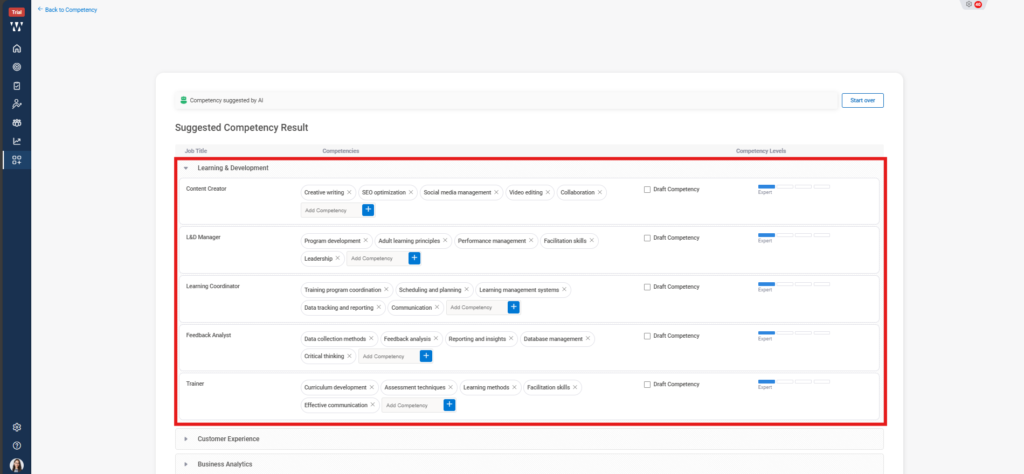This screenshot has width=1024, height=474.
Task: Click the blue plus for Content Creator
Action: click(x=368, y=210)
